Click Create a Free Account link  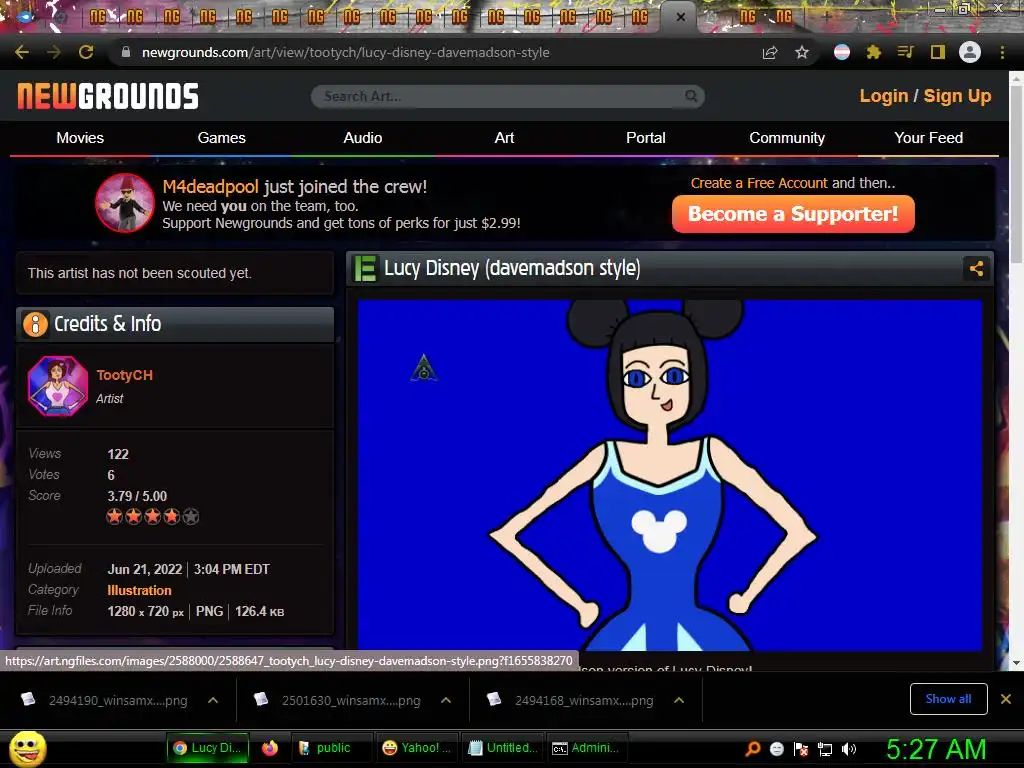click(759, 183)
